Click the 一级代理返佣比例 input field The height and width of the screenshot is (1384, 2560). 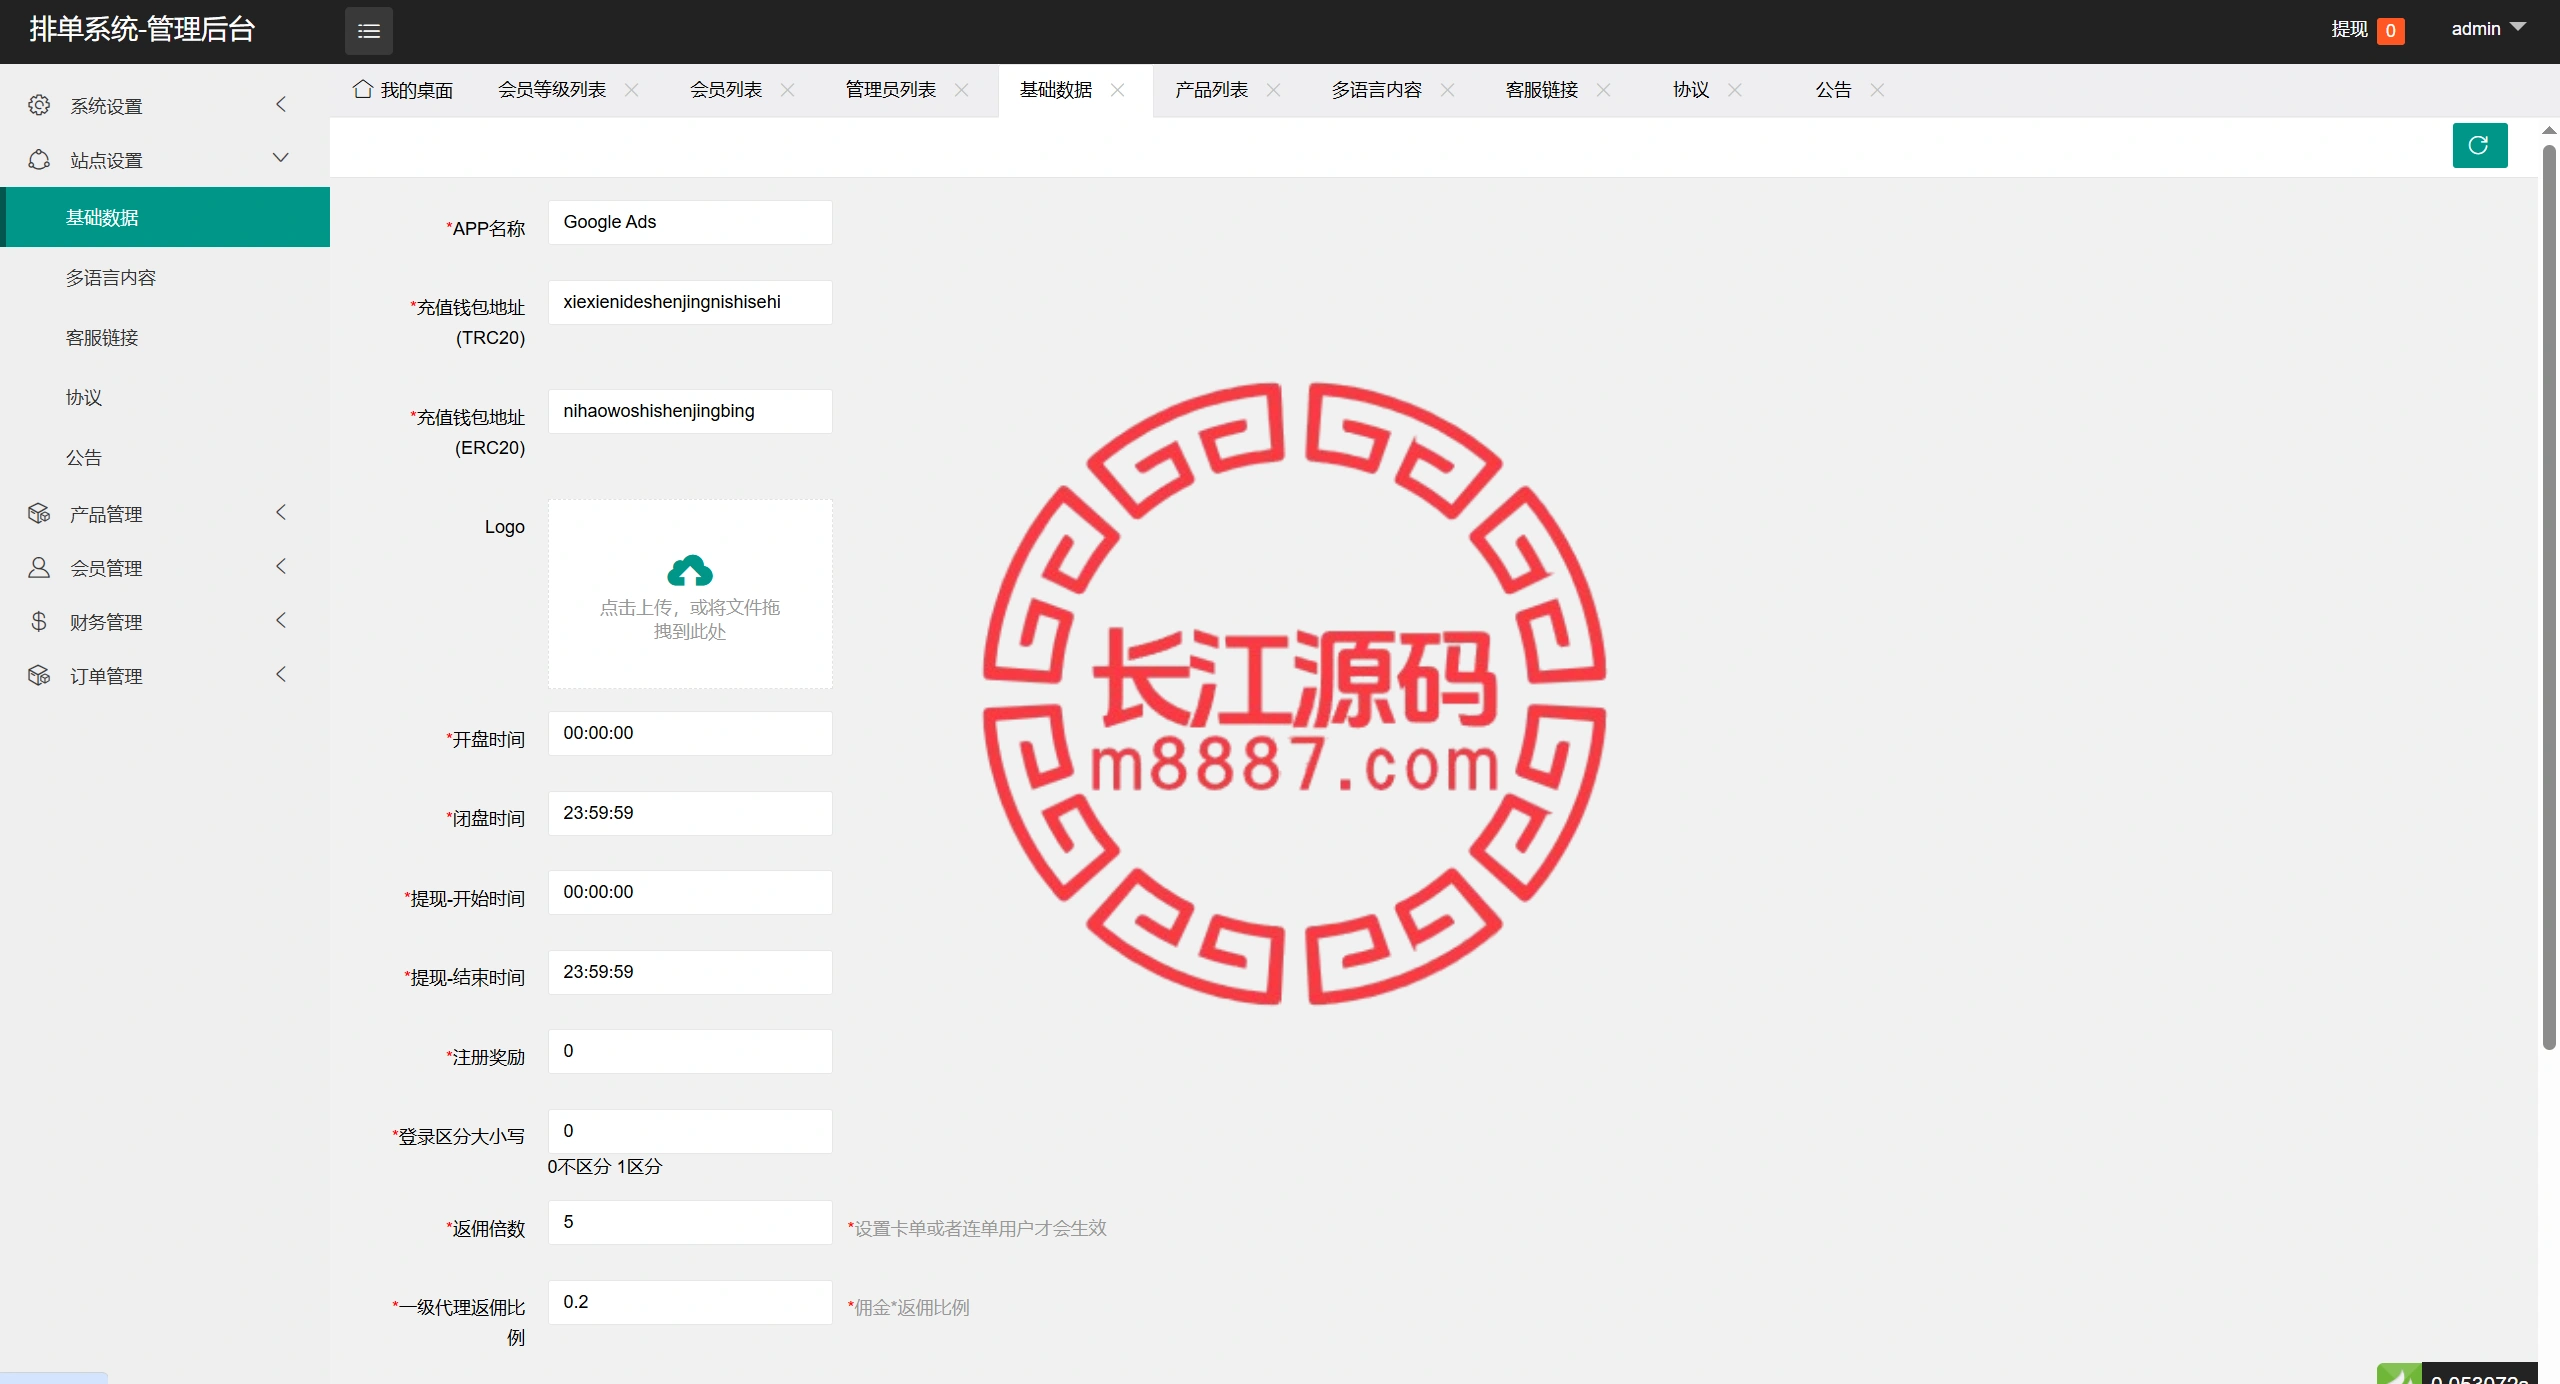[690, 1302]
